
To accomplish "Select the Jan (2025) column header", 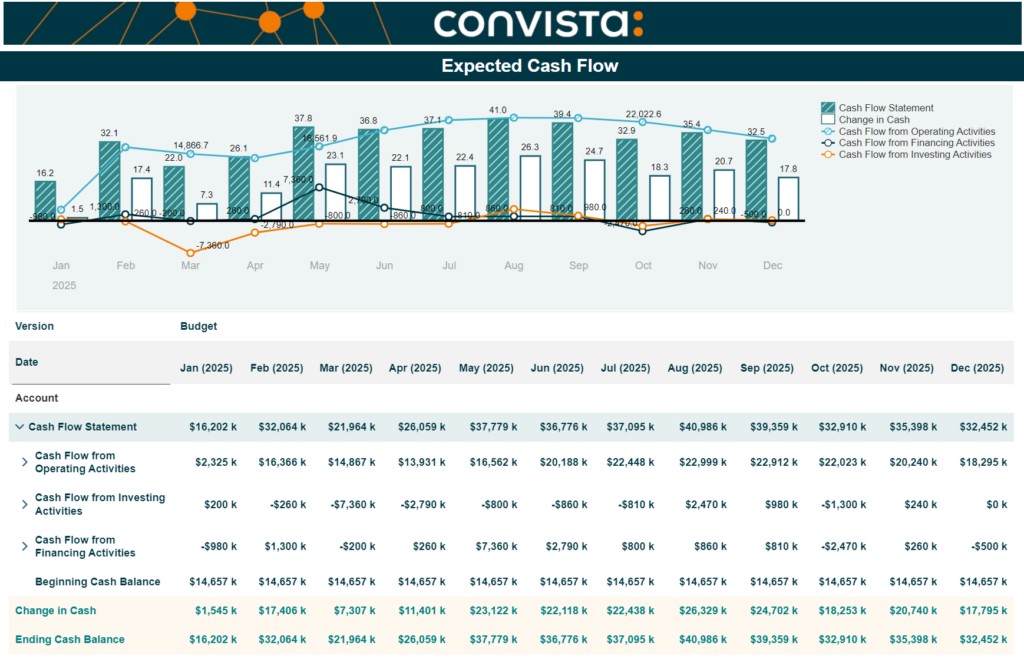I will [206, 368].
